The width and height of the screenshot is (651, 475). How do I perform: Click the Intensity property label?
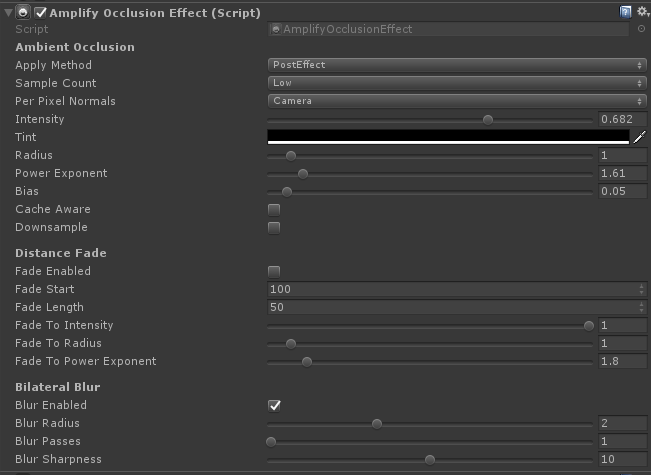tap(40, 119)
